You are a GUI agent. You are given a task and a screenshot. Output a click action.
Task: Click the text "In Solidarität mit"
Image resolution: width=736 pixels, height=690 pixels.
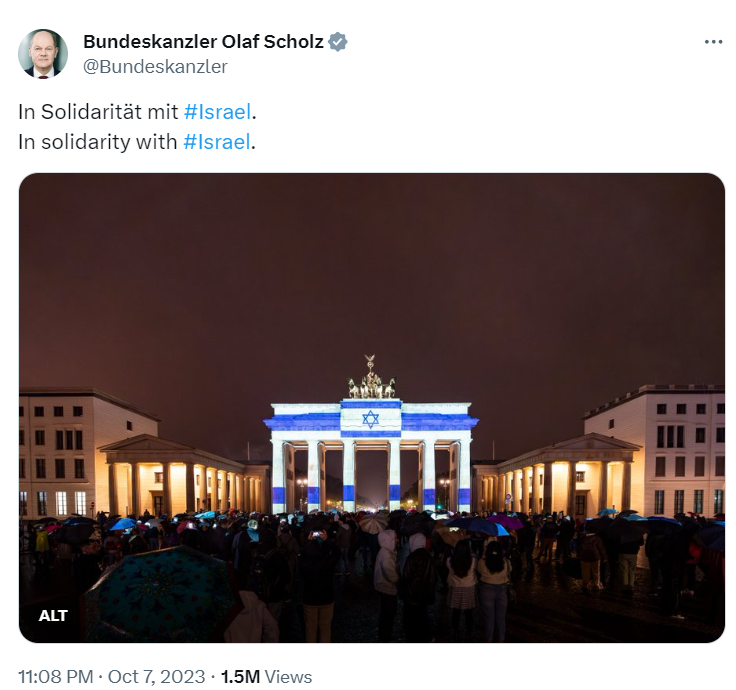[98, 112]
